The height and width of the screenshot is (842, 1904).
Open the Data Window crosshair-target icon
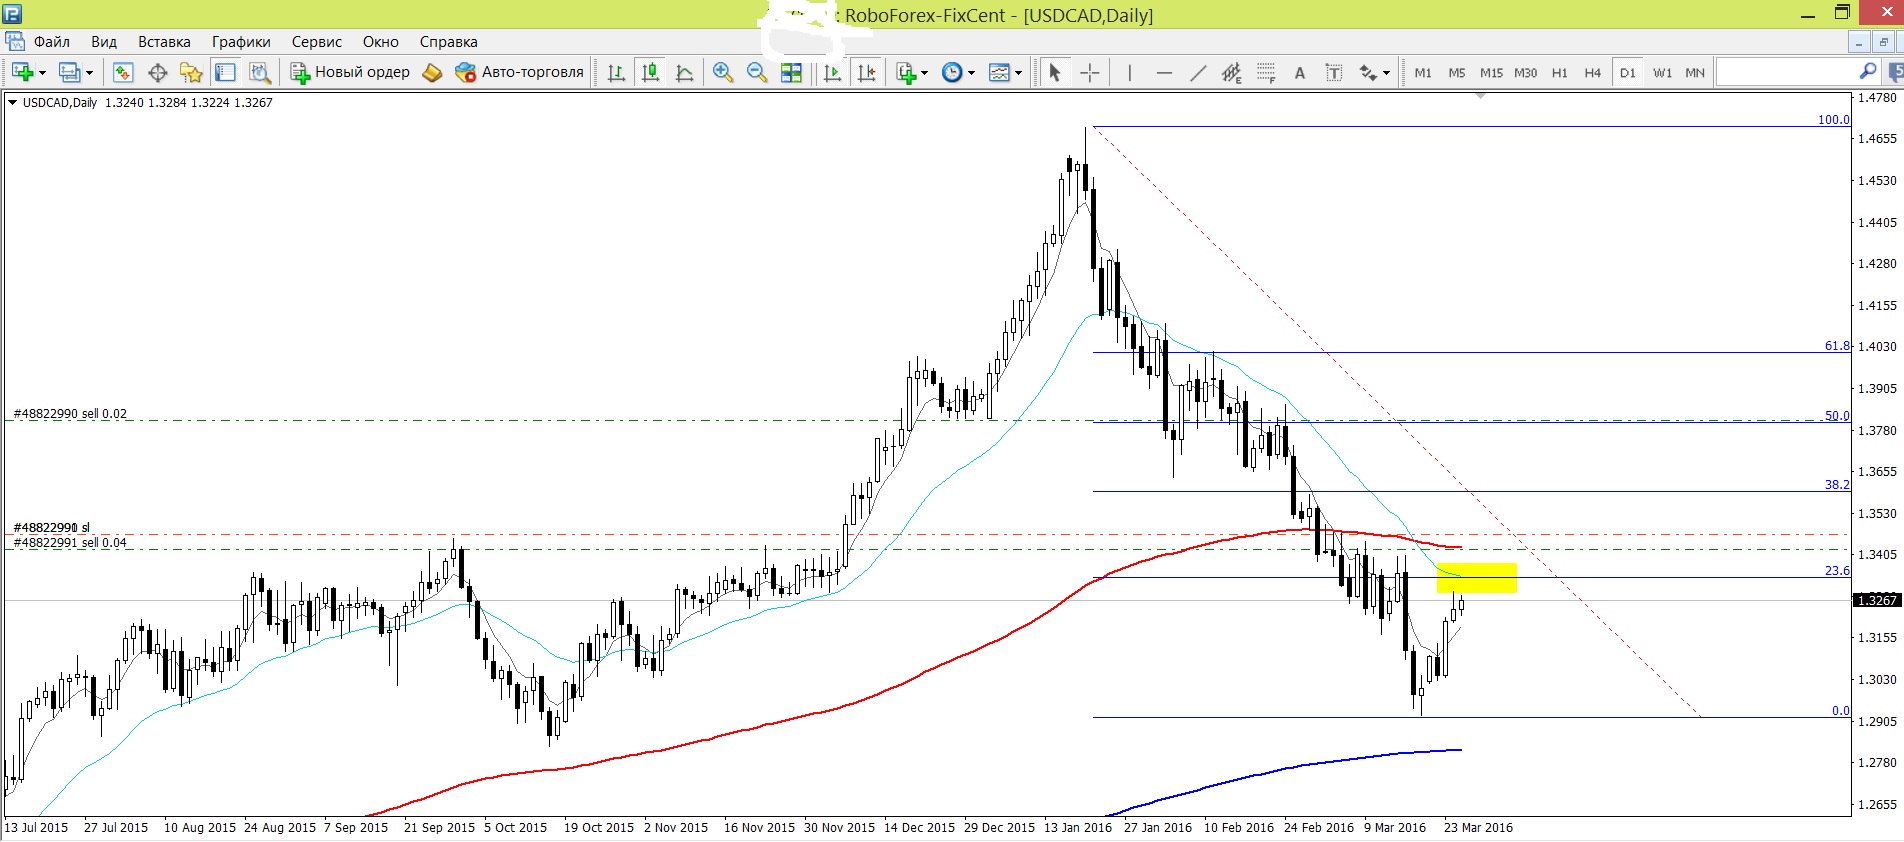pyautogui.click(x=157, y=72)
